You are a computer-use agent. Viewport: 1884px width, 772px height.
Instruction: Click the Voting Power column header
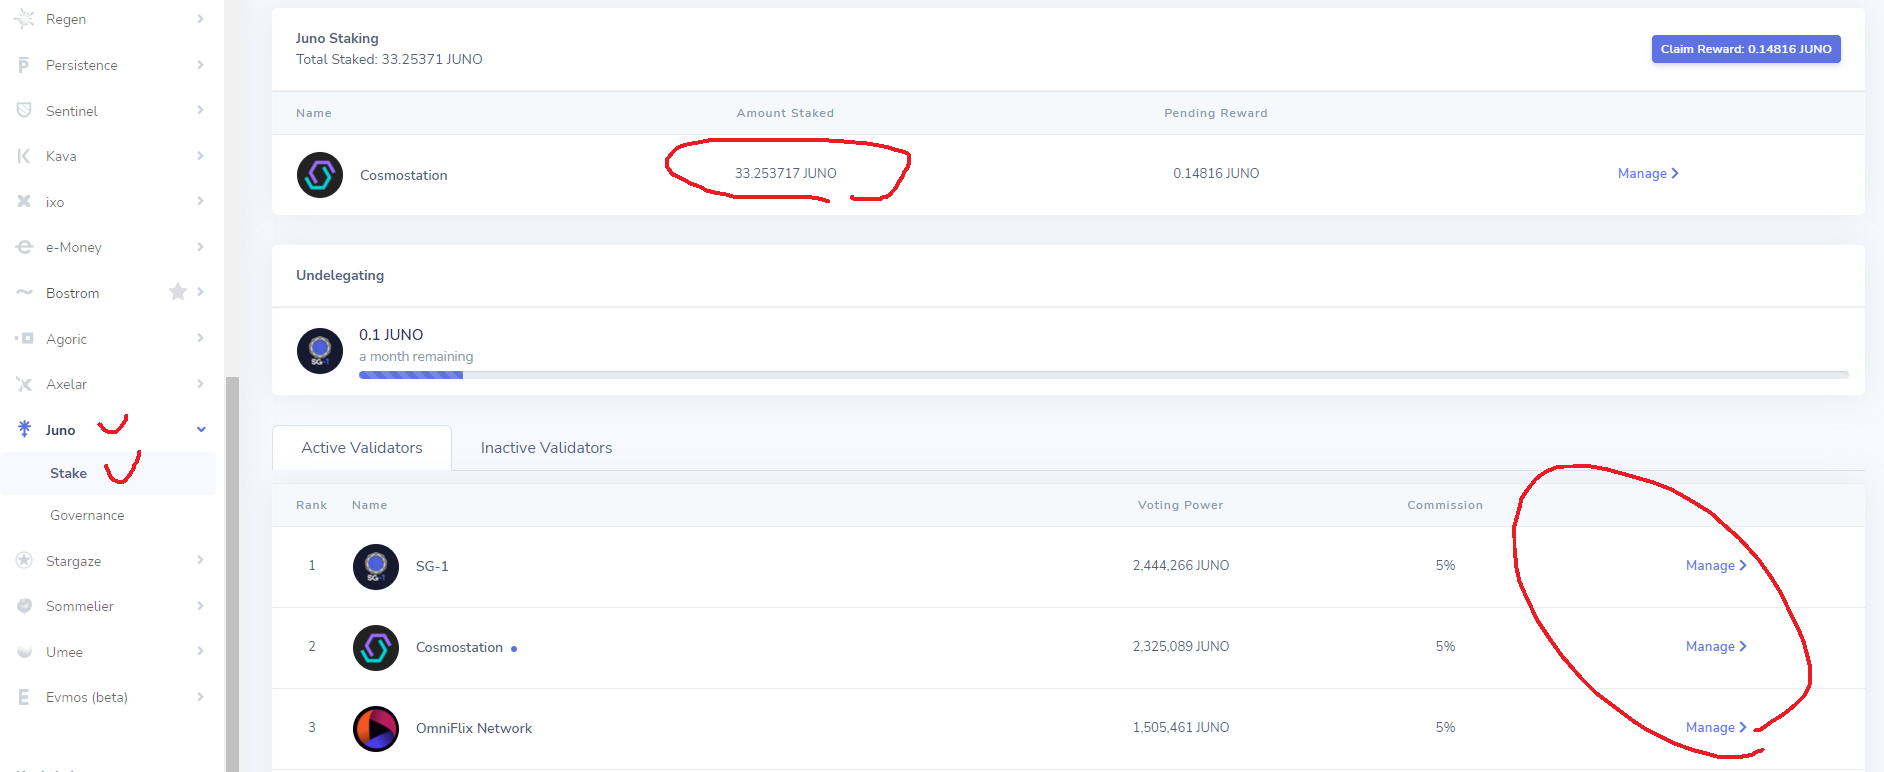point(1181,505)
